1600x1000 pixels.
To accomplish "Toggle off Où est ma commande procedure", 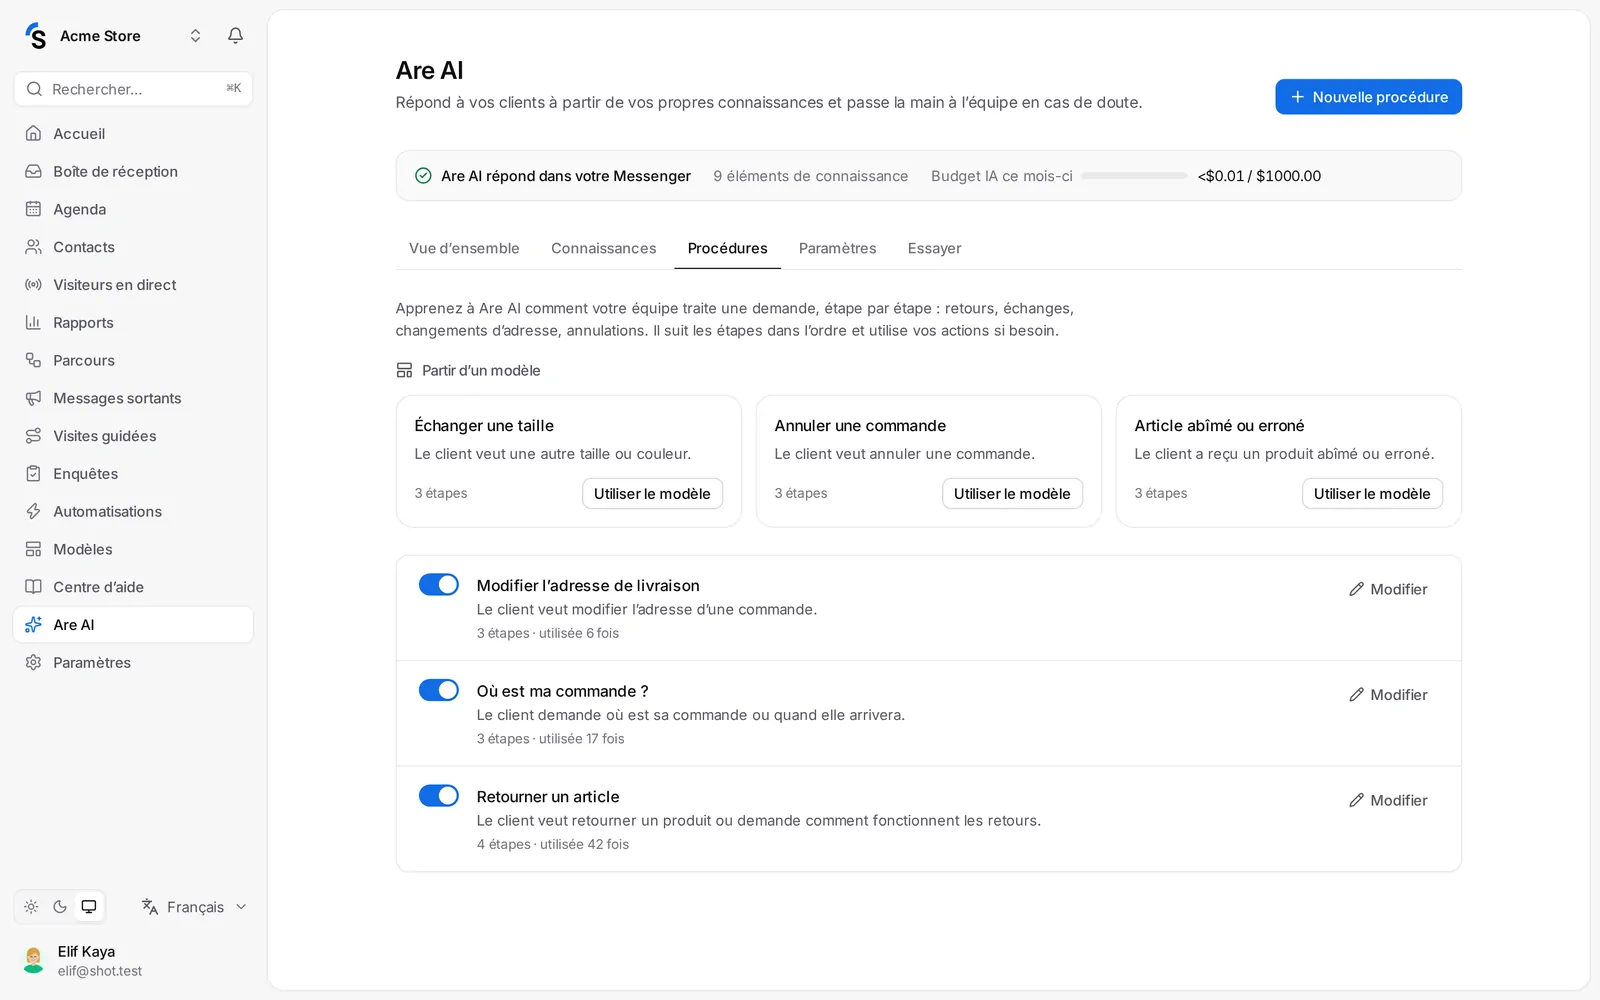I will click(x=438, y=690).
